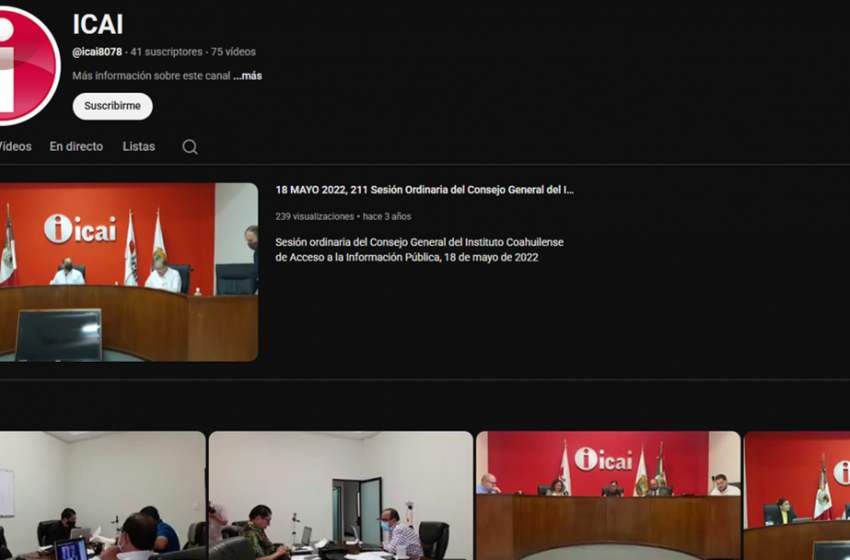Select the Vídeos tab
This screenshot has height=560, width=850.
pyautogui.click(x=14, y=146)
